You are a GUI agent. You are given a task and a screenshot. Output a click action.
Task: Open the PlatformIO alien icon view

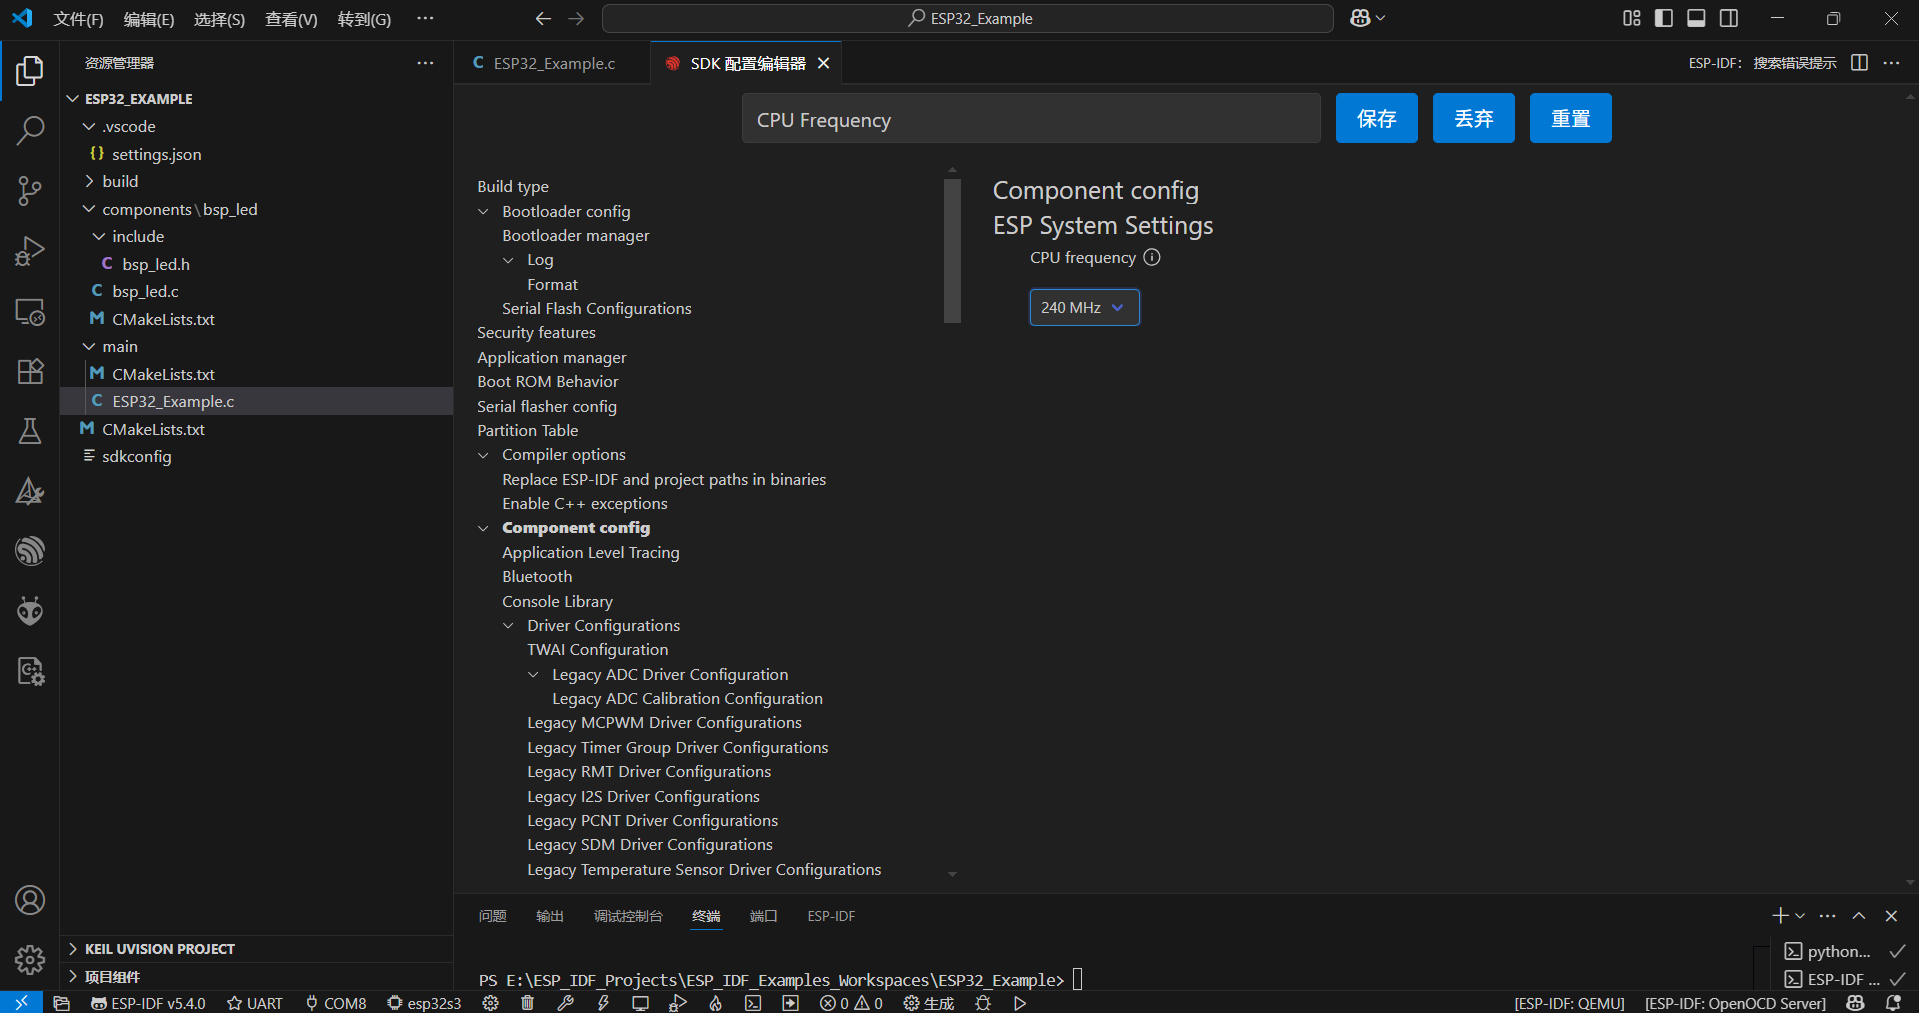click(30, 611)
